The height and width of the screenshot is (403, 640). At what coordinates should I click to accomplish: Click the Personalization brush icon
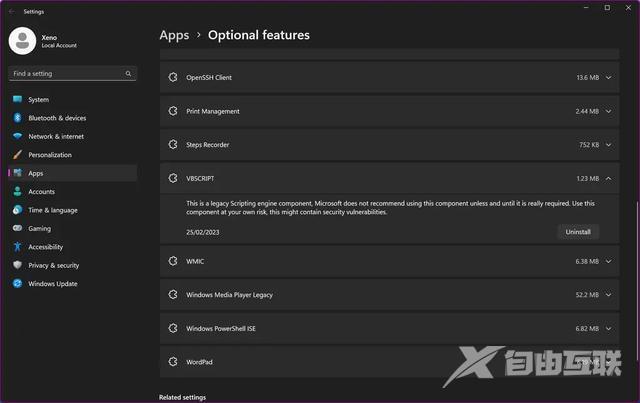tap(17, 155)
